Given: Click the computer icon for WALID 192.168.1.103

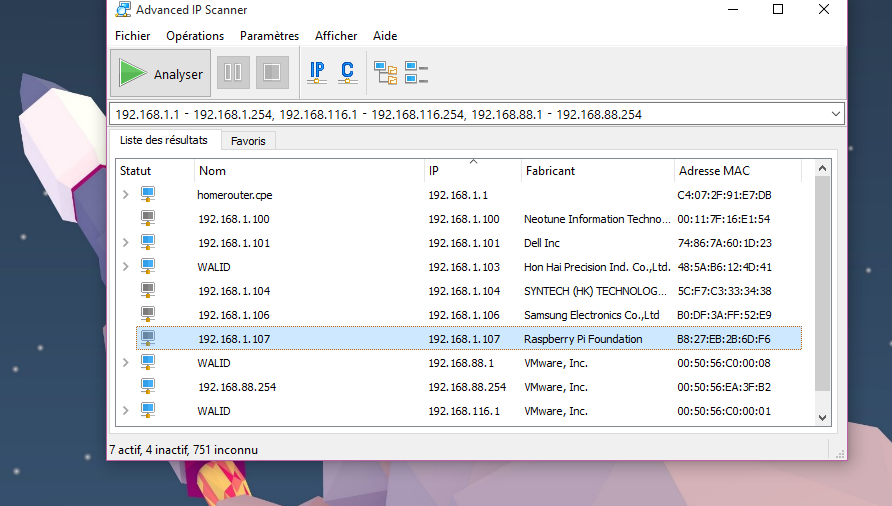Looking at the screenshot, I should [x=148, y=266].
